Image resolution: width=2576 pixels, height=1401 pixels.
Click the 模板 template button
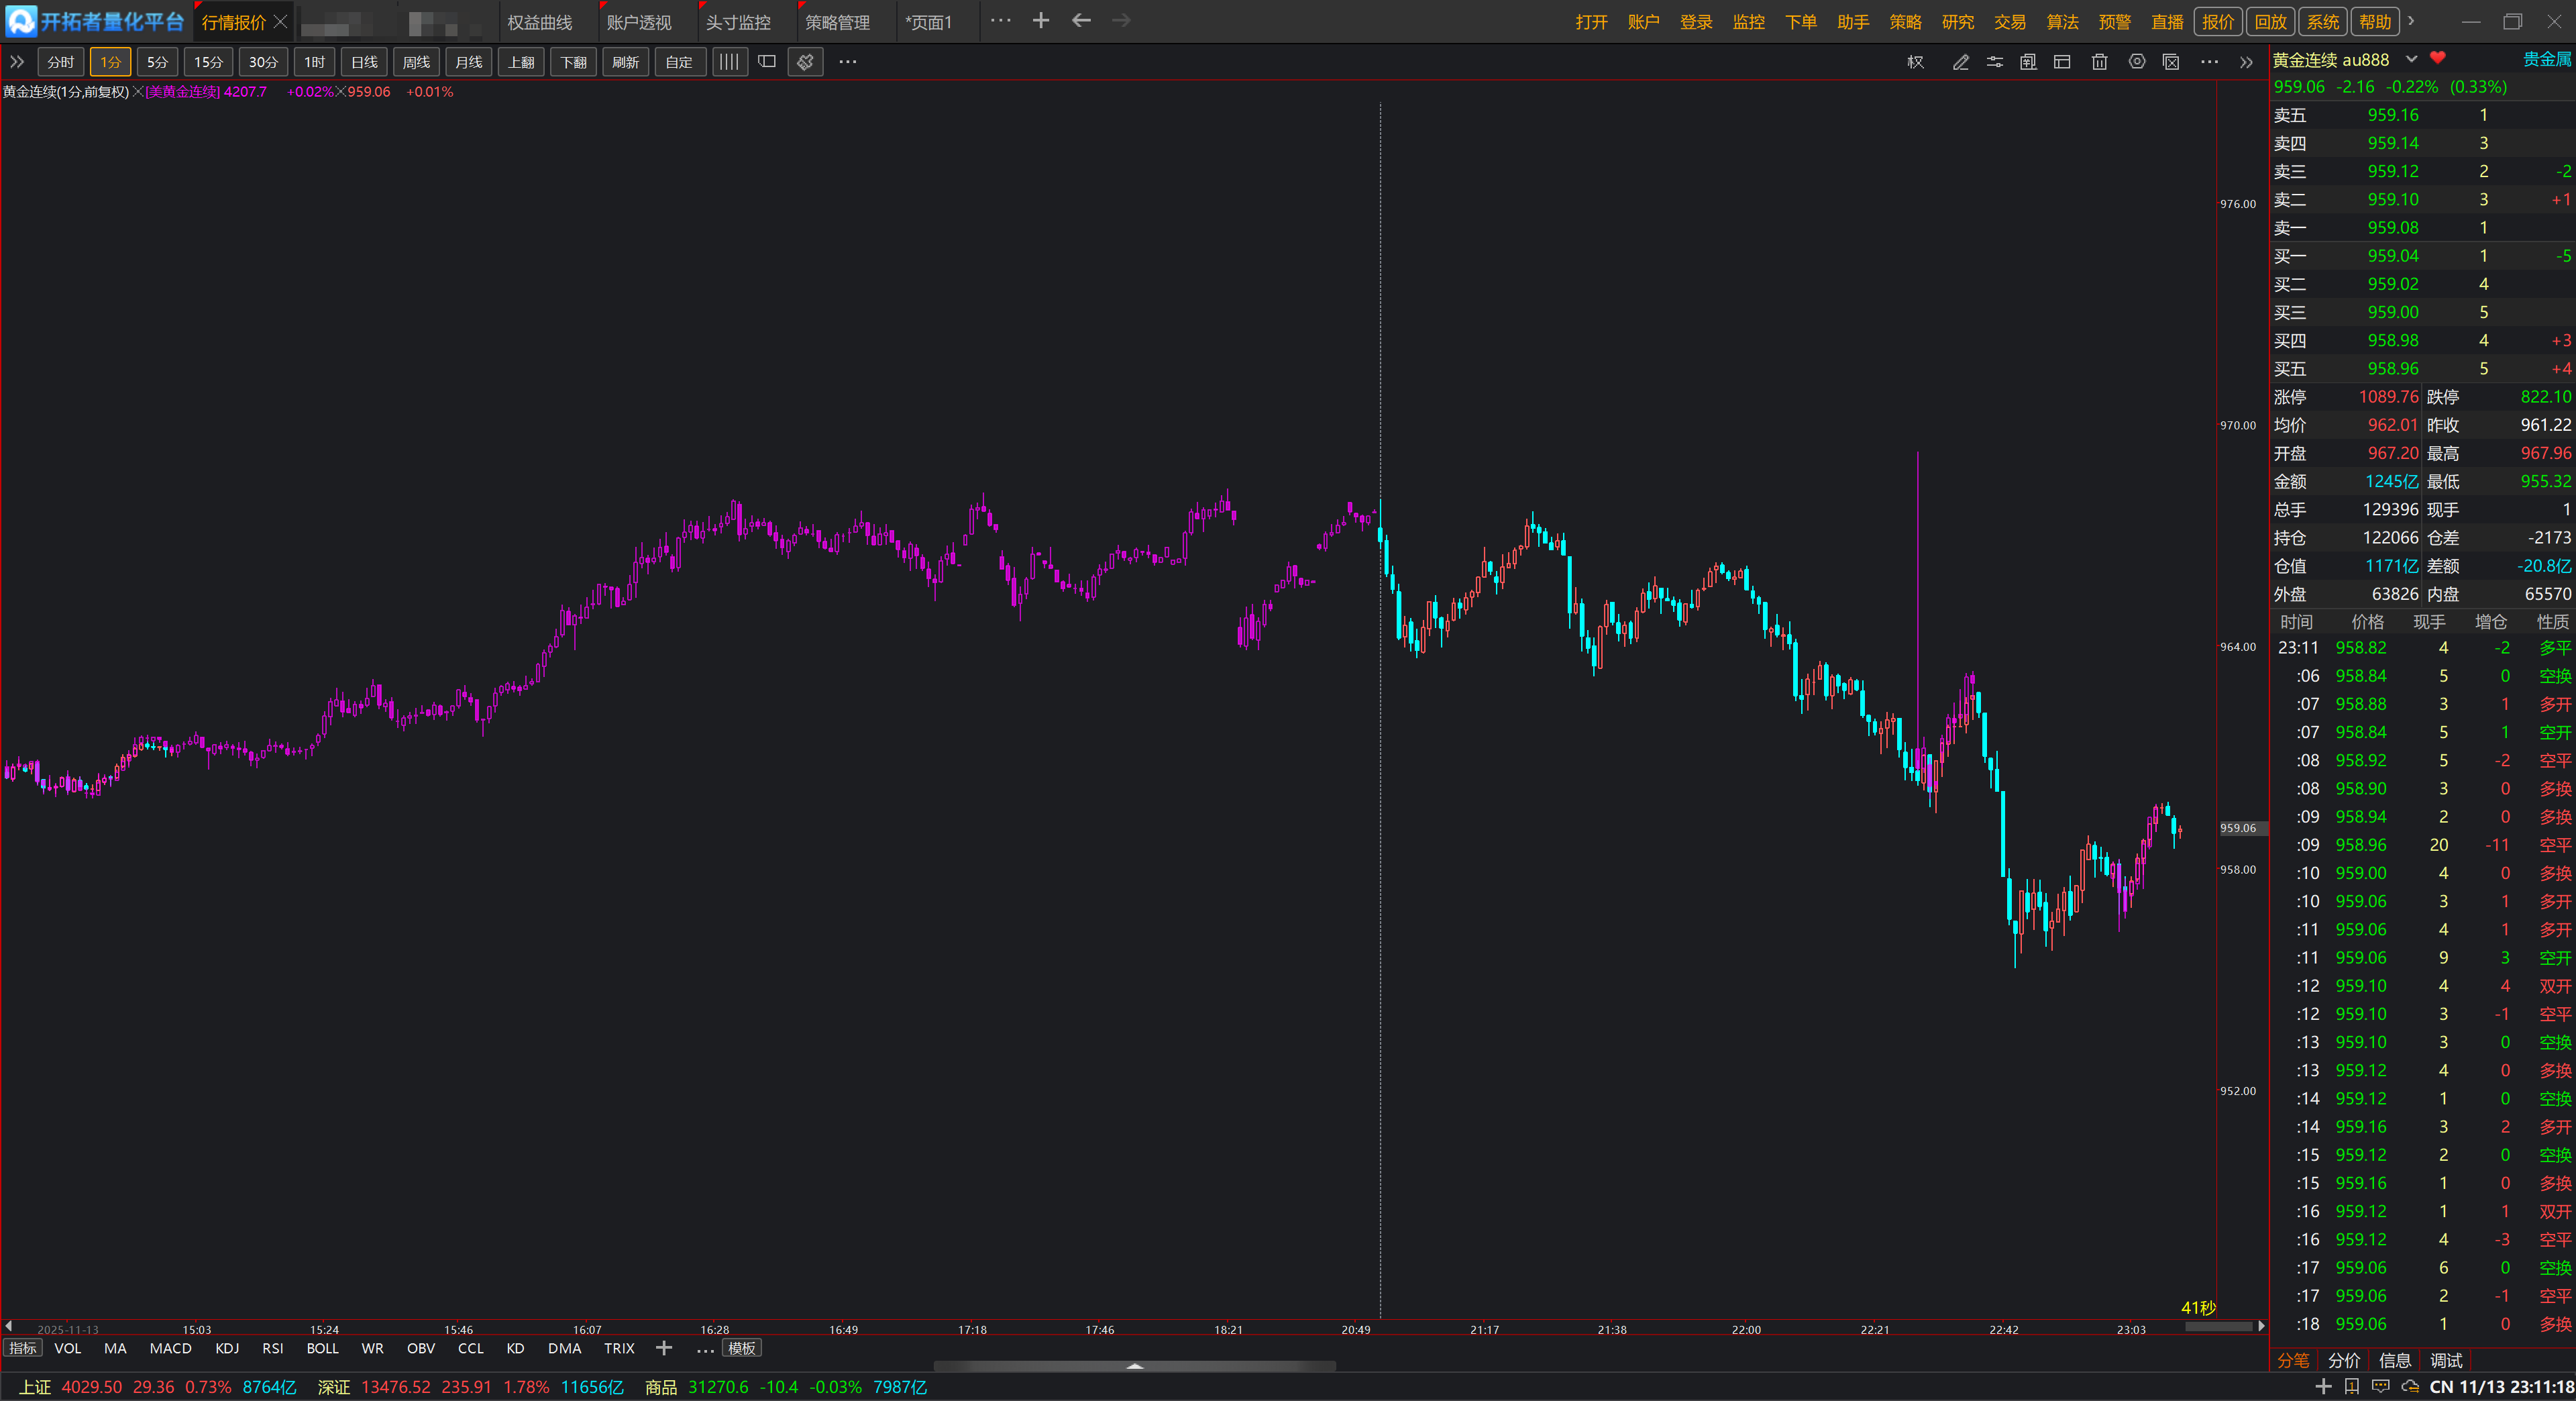741,1348
